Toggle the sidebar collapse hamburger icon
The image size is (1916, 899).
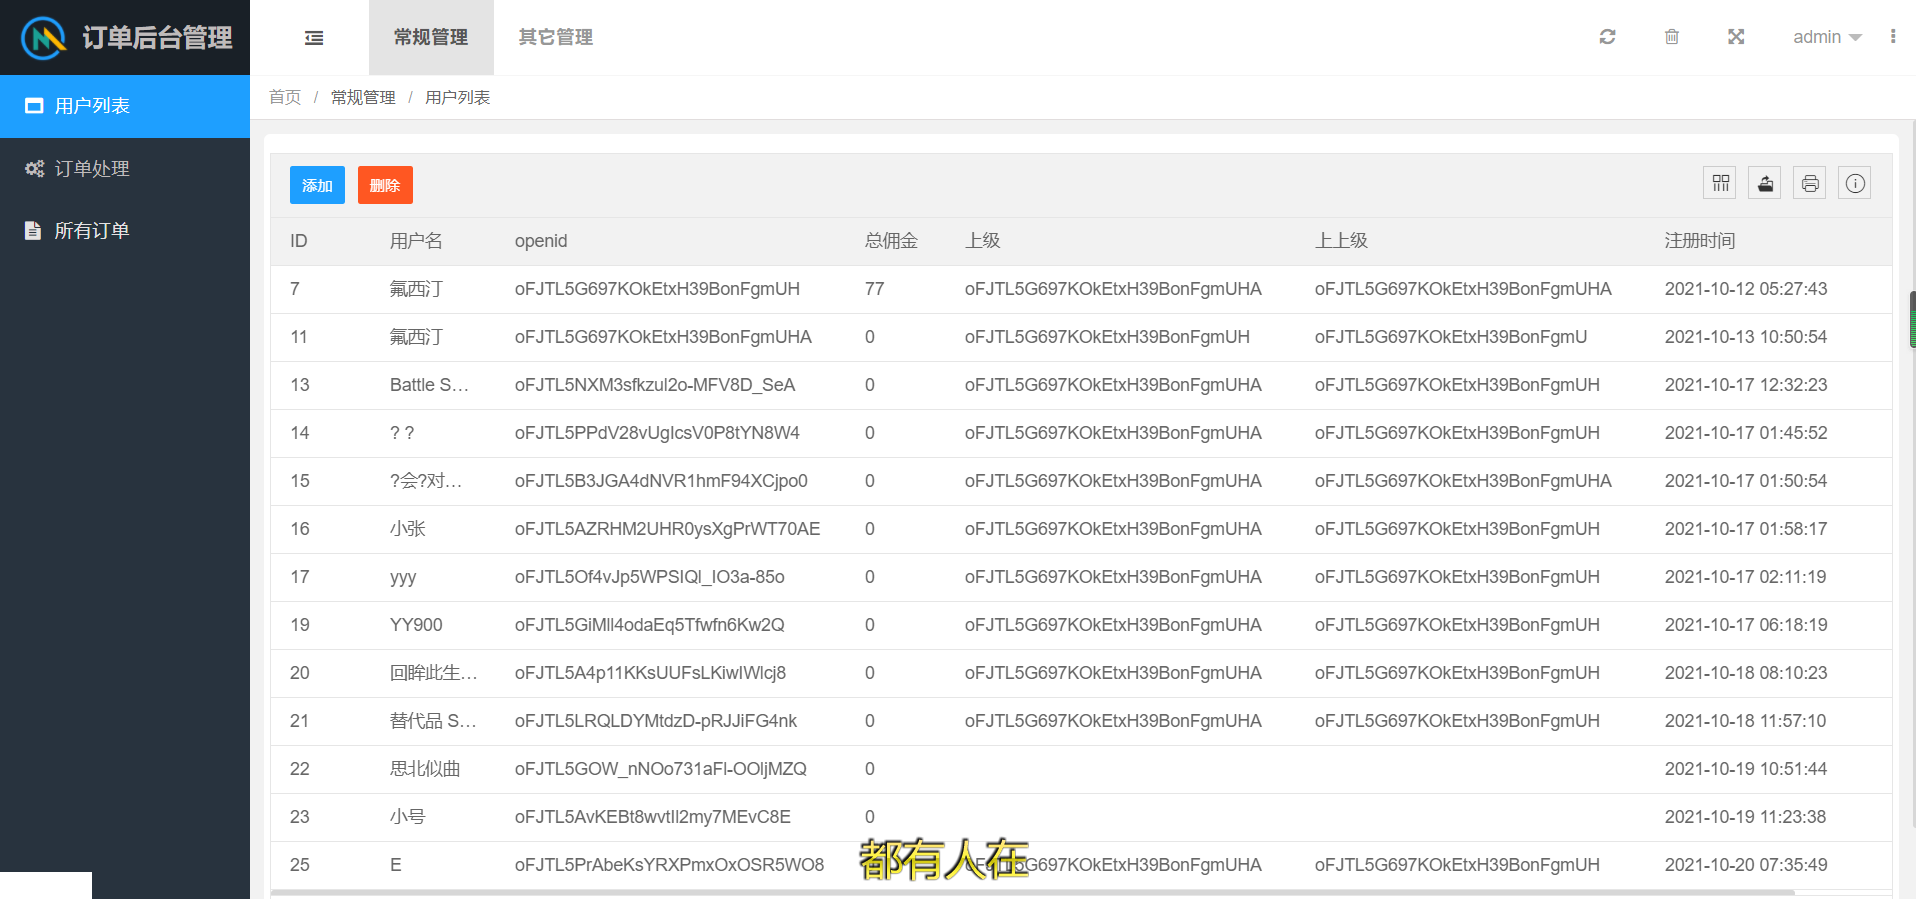[314, 38]
